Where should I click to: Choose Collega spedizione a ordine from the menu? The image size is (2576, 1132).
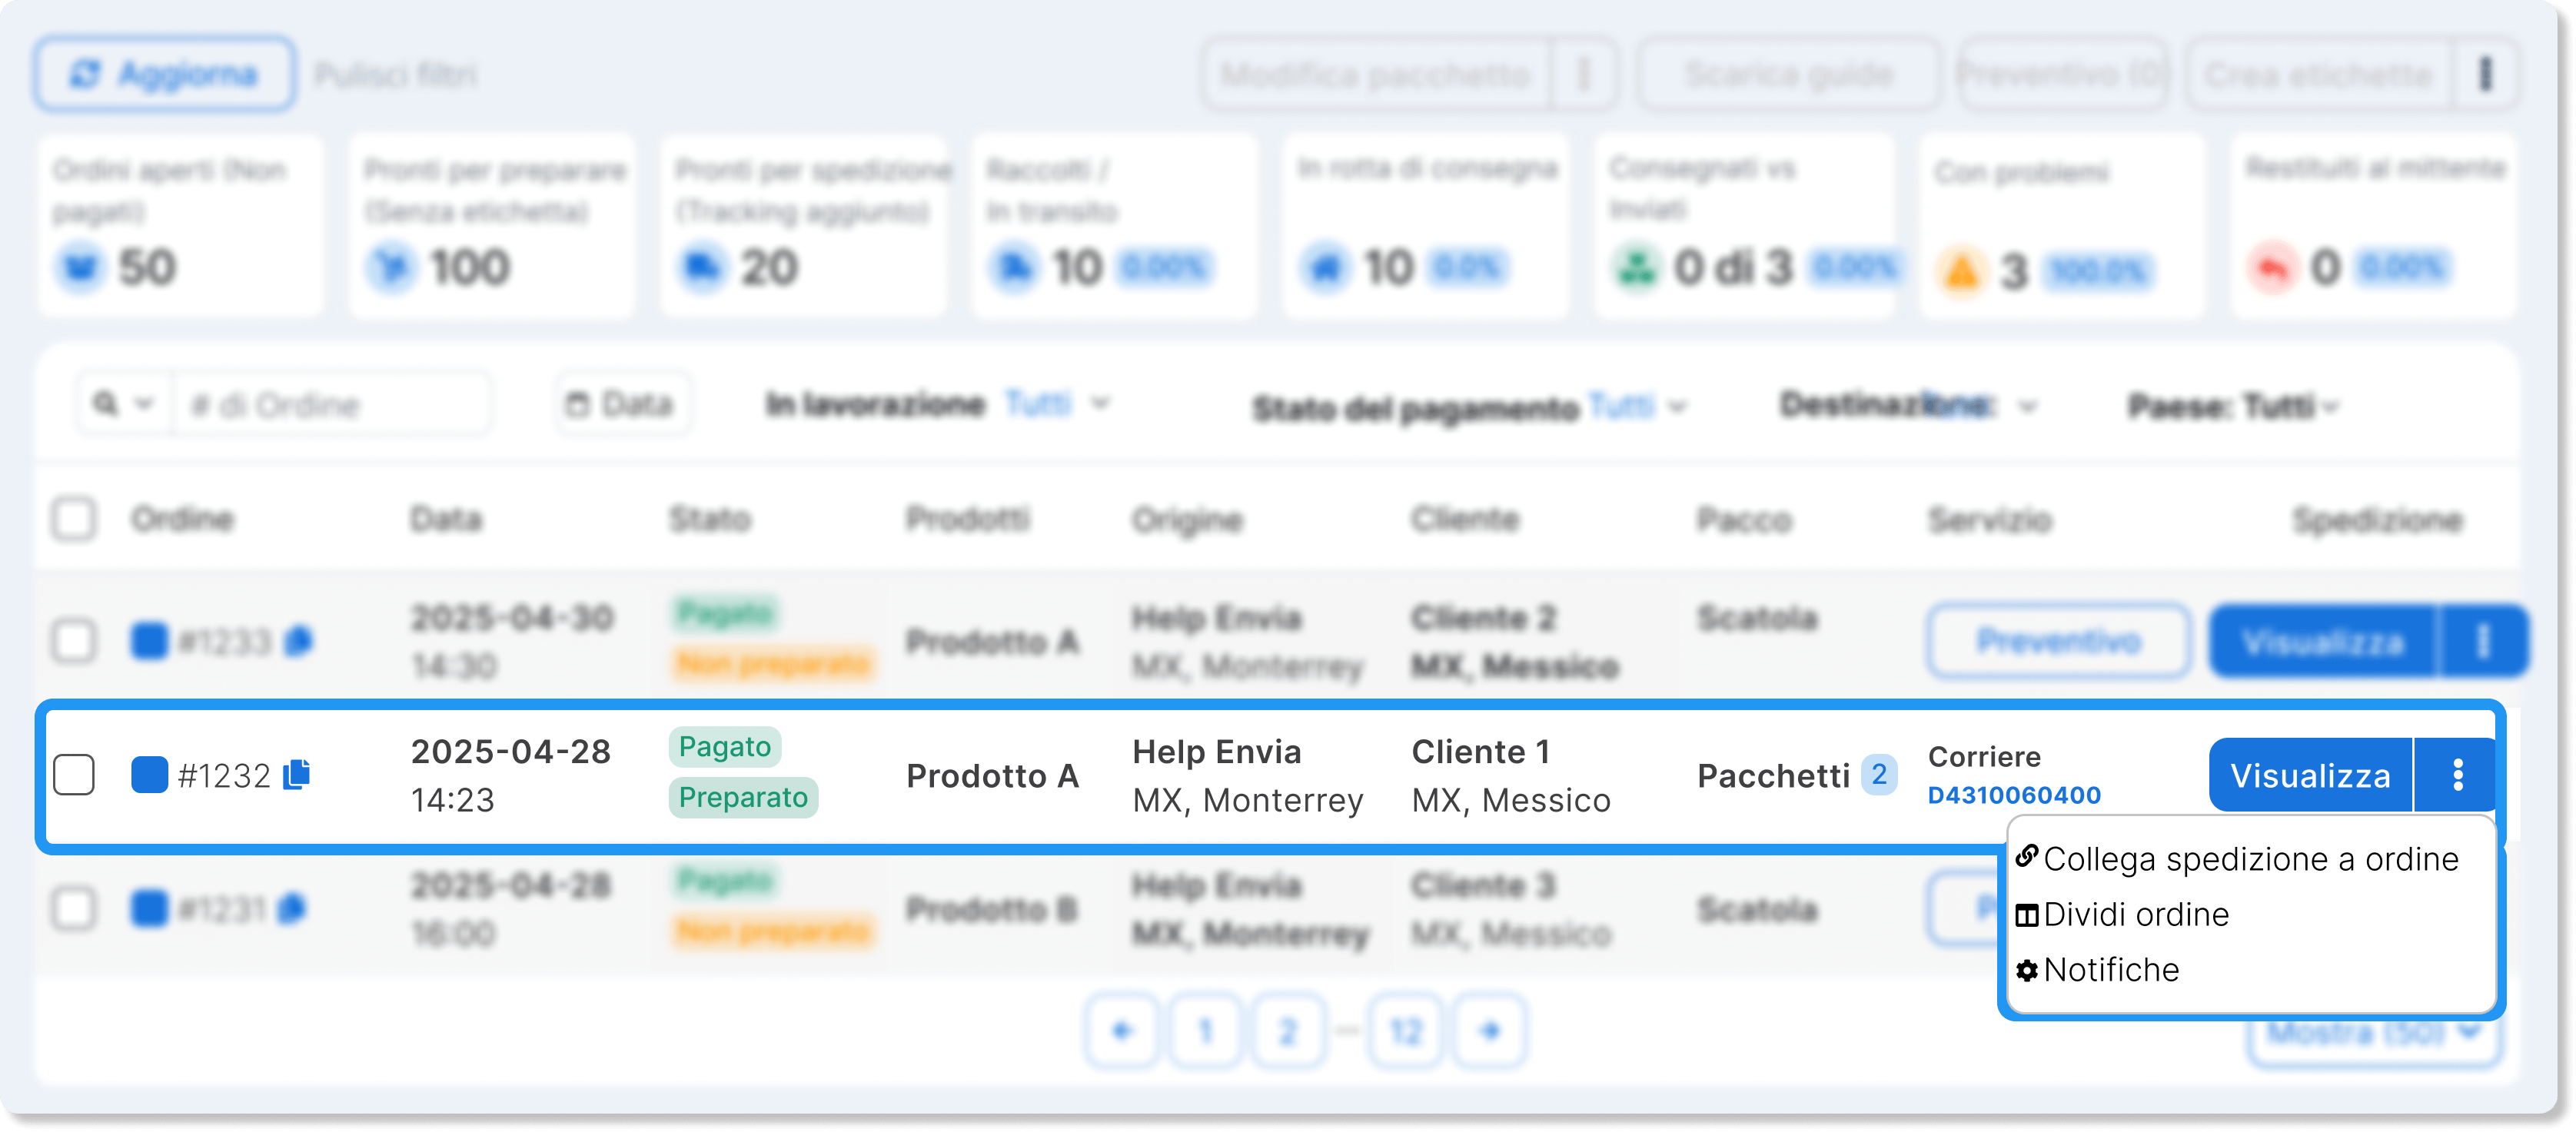point(2238,859)
